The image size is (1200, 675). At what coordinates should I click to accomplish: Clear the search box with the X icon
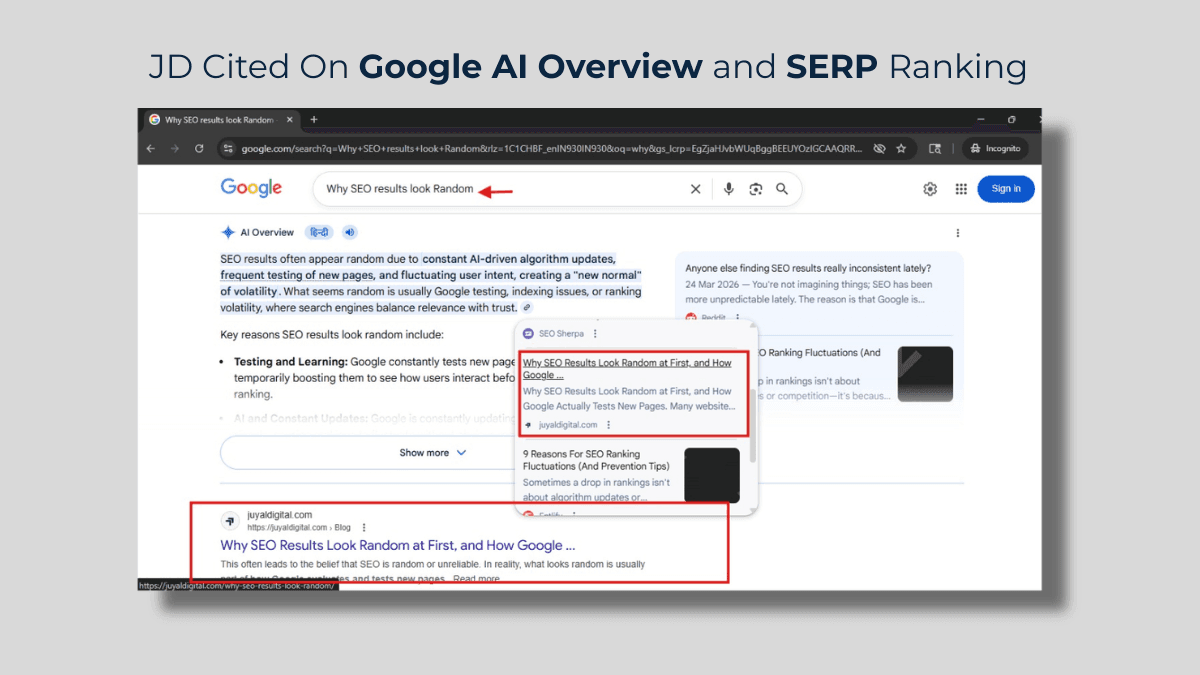point(696,189)
